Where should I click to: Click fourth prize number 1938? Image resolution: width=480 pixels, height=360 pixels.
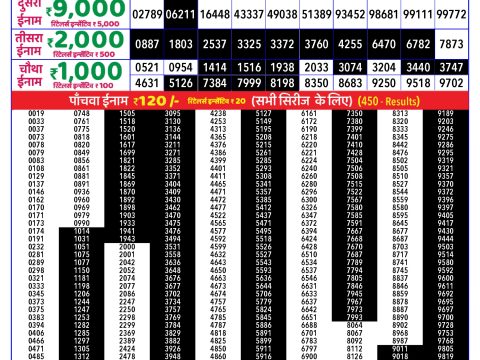click(282, 67)
